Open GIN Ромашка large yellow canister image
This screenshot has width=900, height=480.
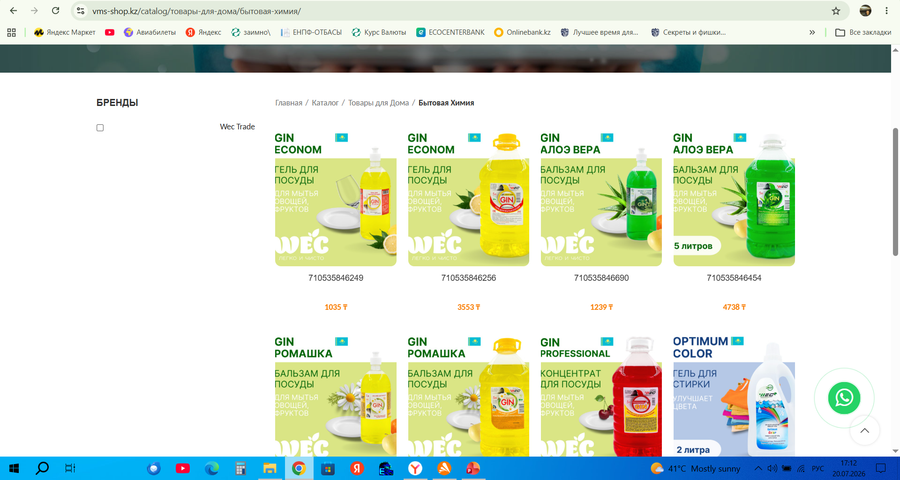click(x=468, y=396)
